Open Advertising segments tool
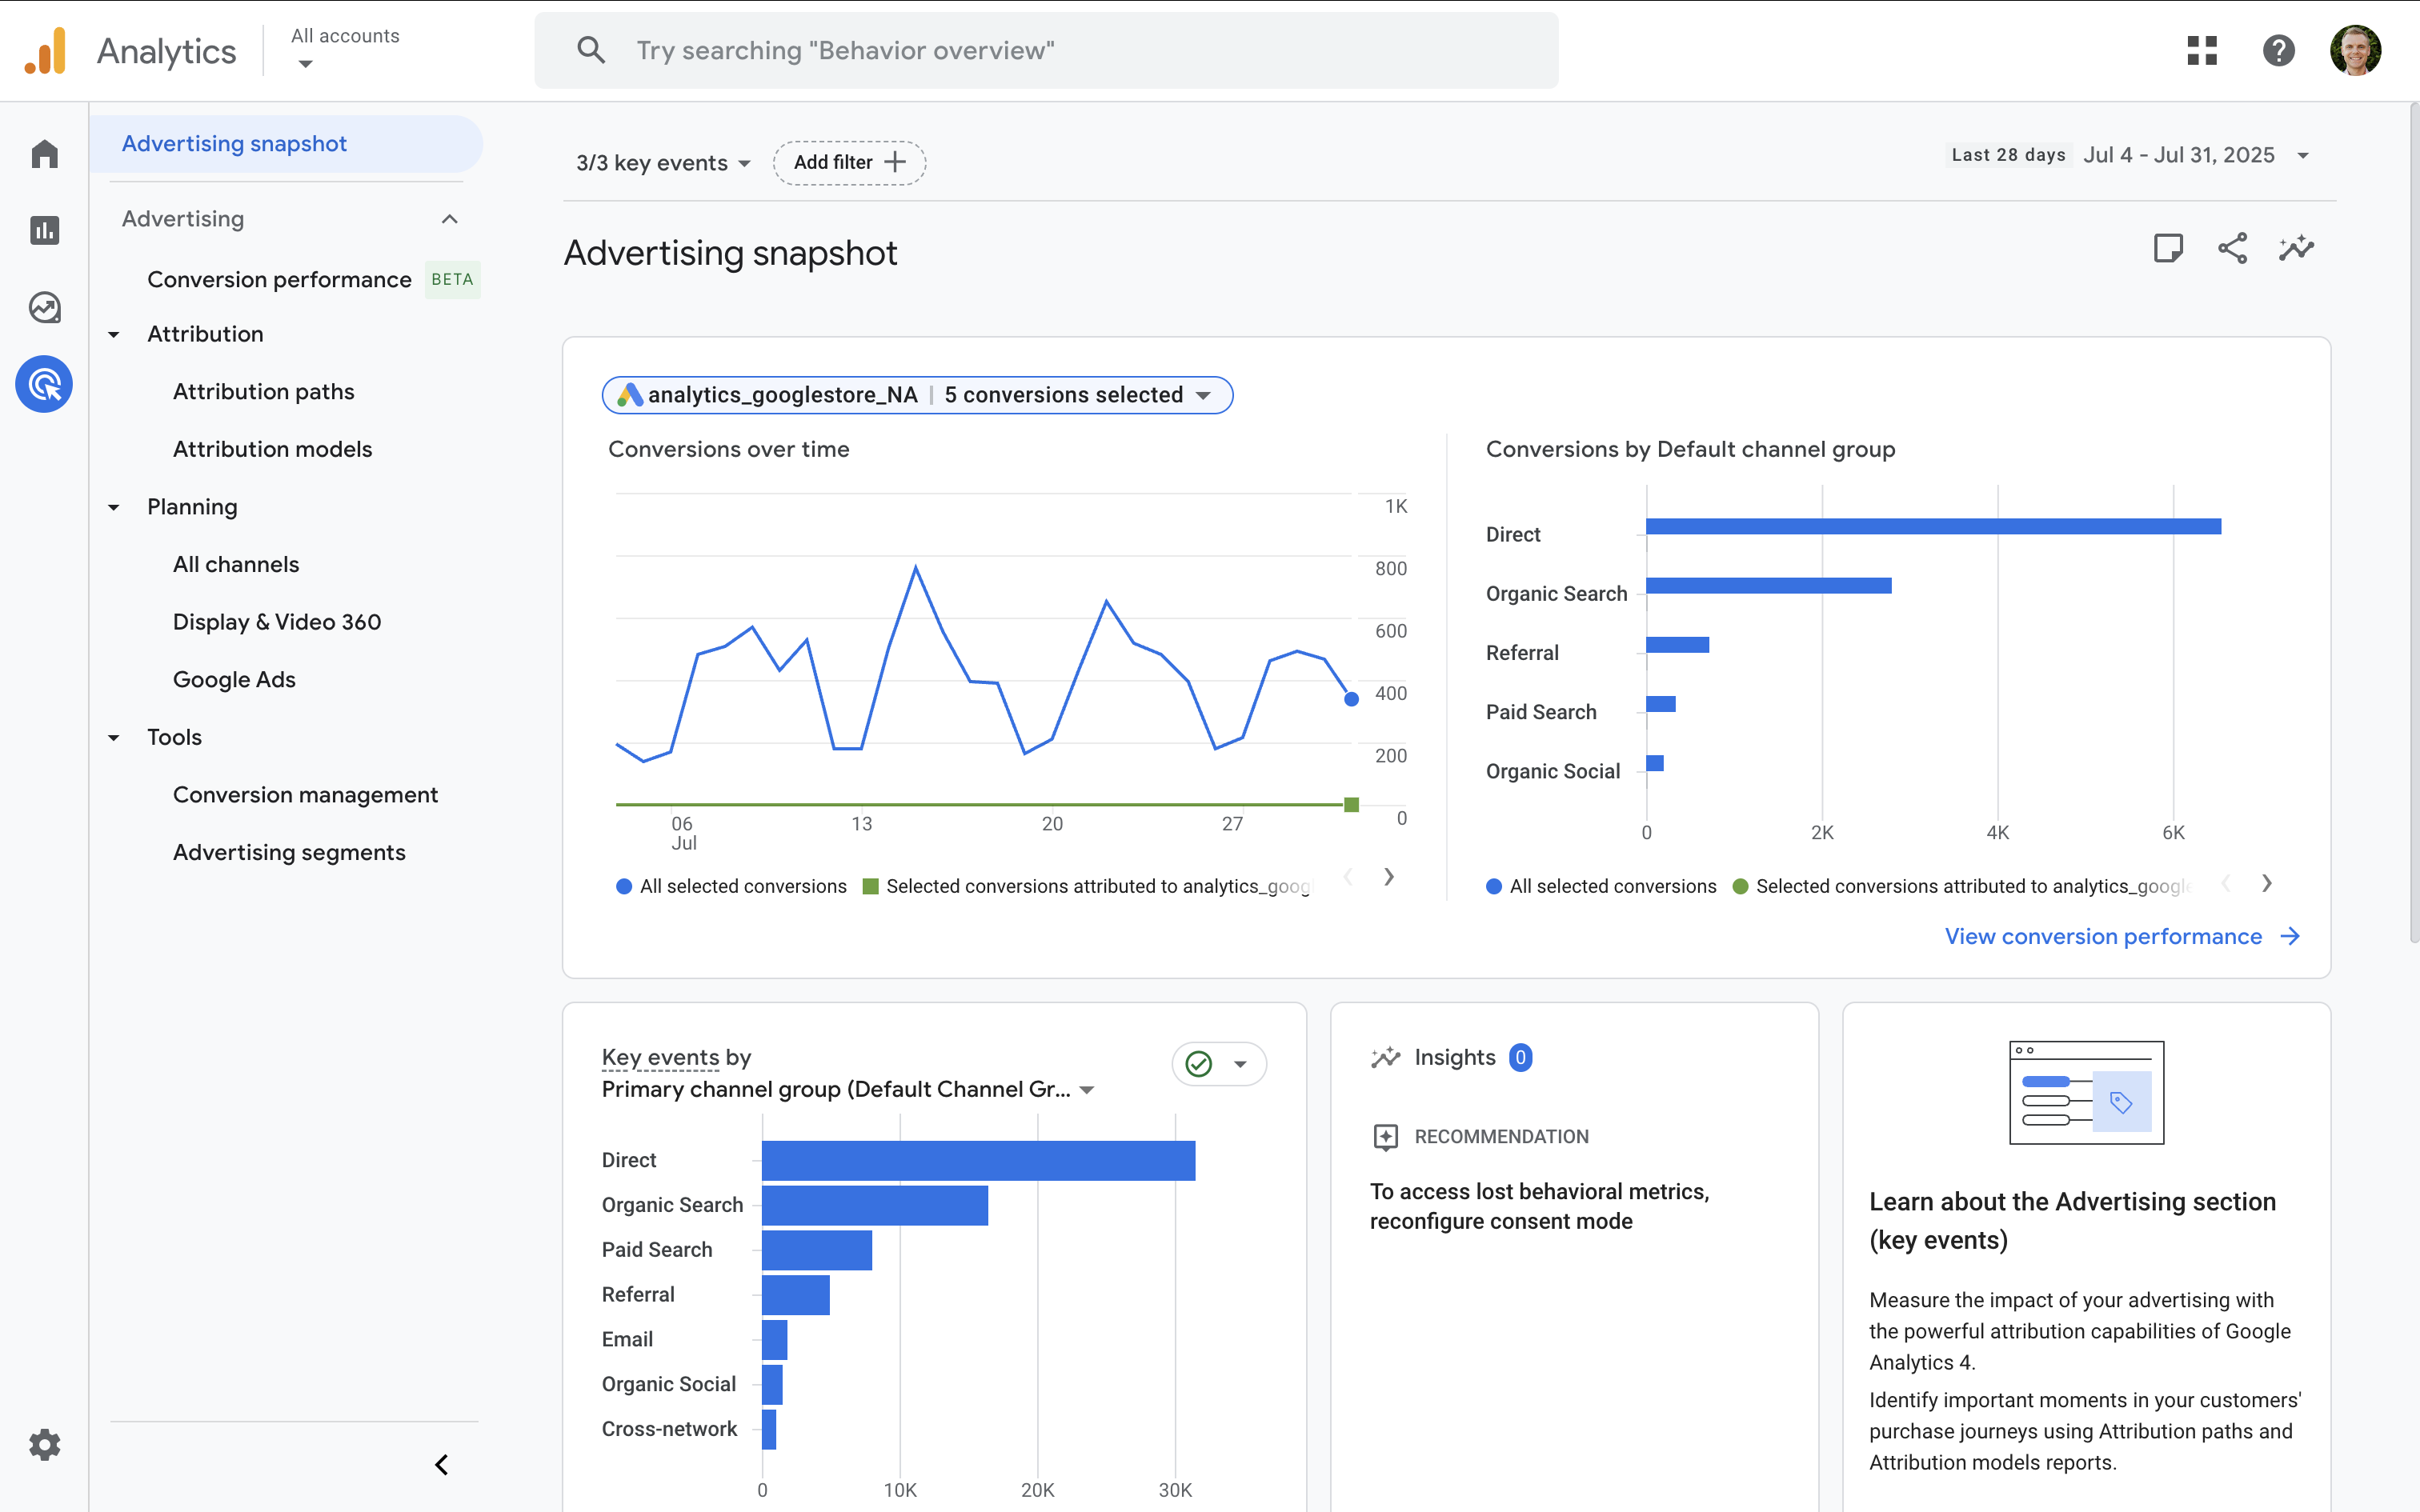Screen dimensions: 2420x1512 [x=289, y=852]
